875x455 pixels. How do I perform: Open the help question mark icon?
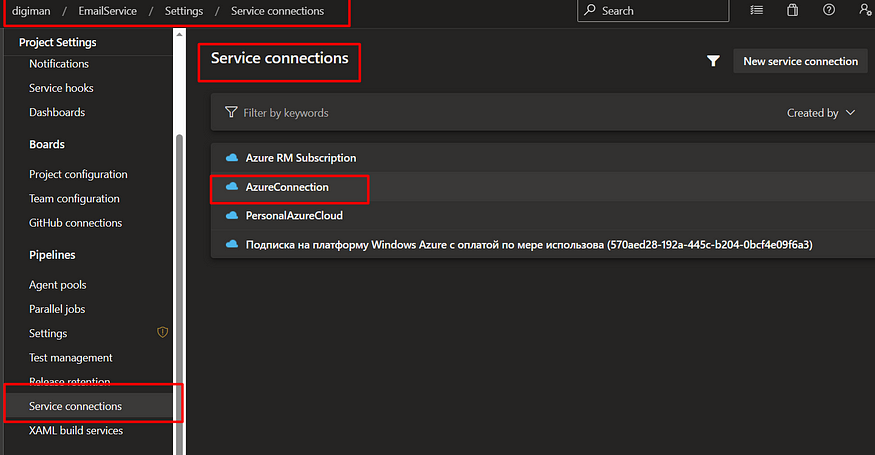tap(829, 10)
